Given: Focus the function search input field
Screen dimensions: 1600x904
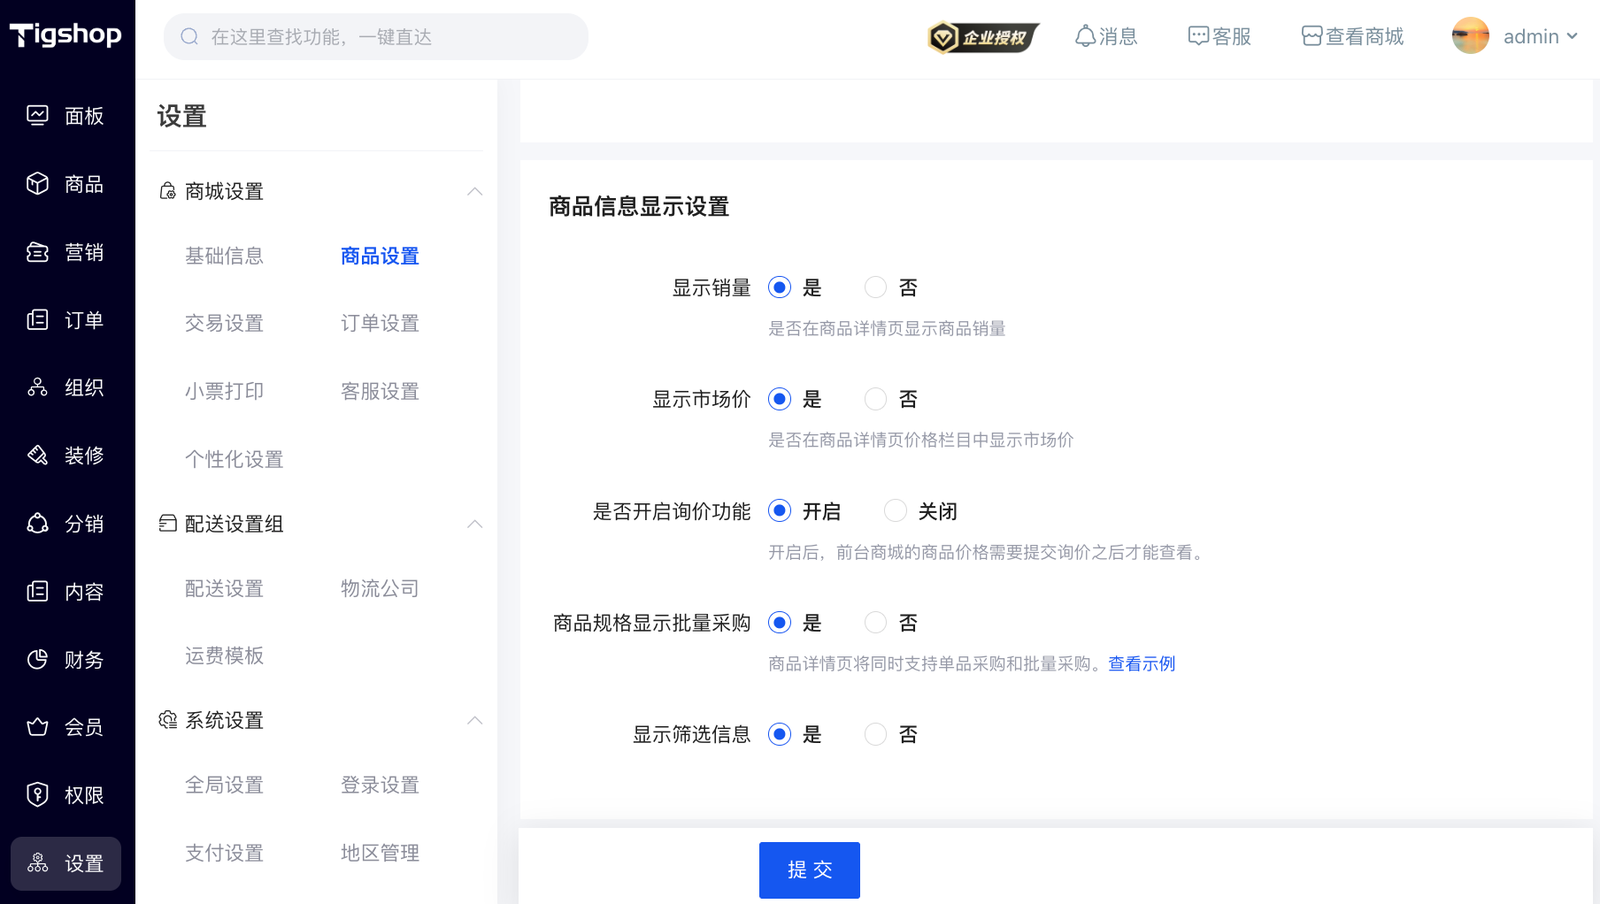Looking at the screenshot, I should coord(390,37).
